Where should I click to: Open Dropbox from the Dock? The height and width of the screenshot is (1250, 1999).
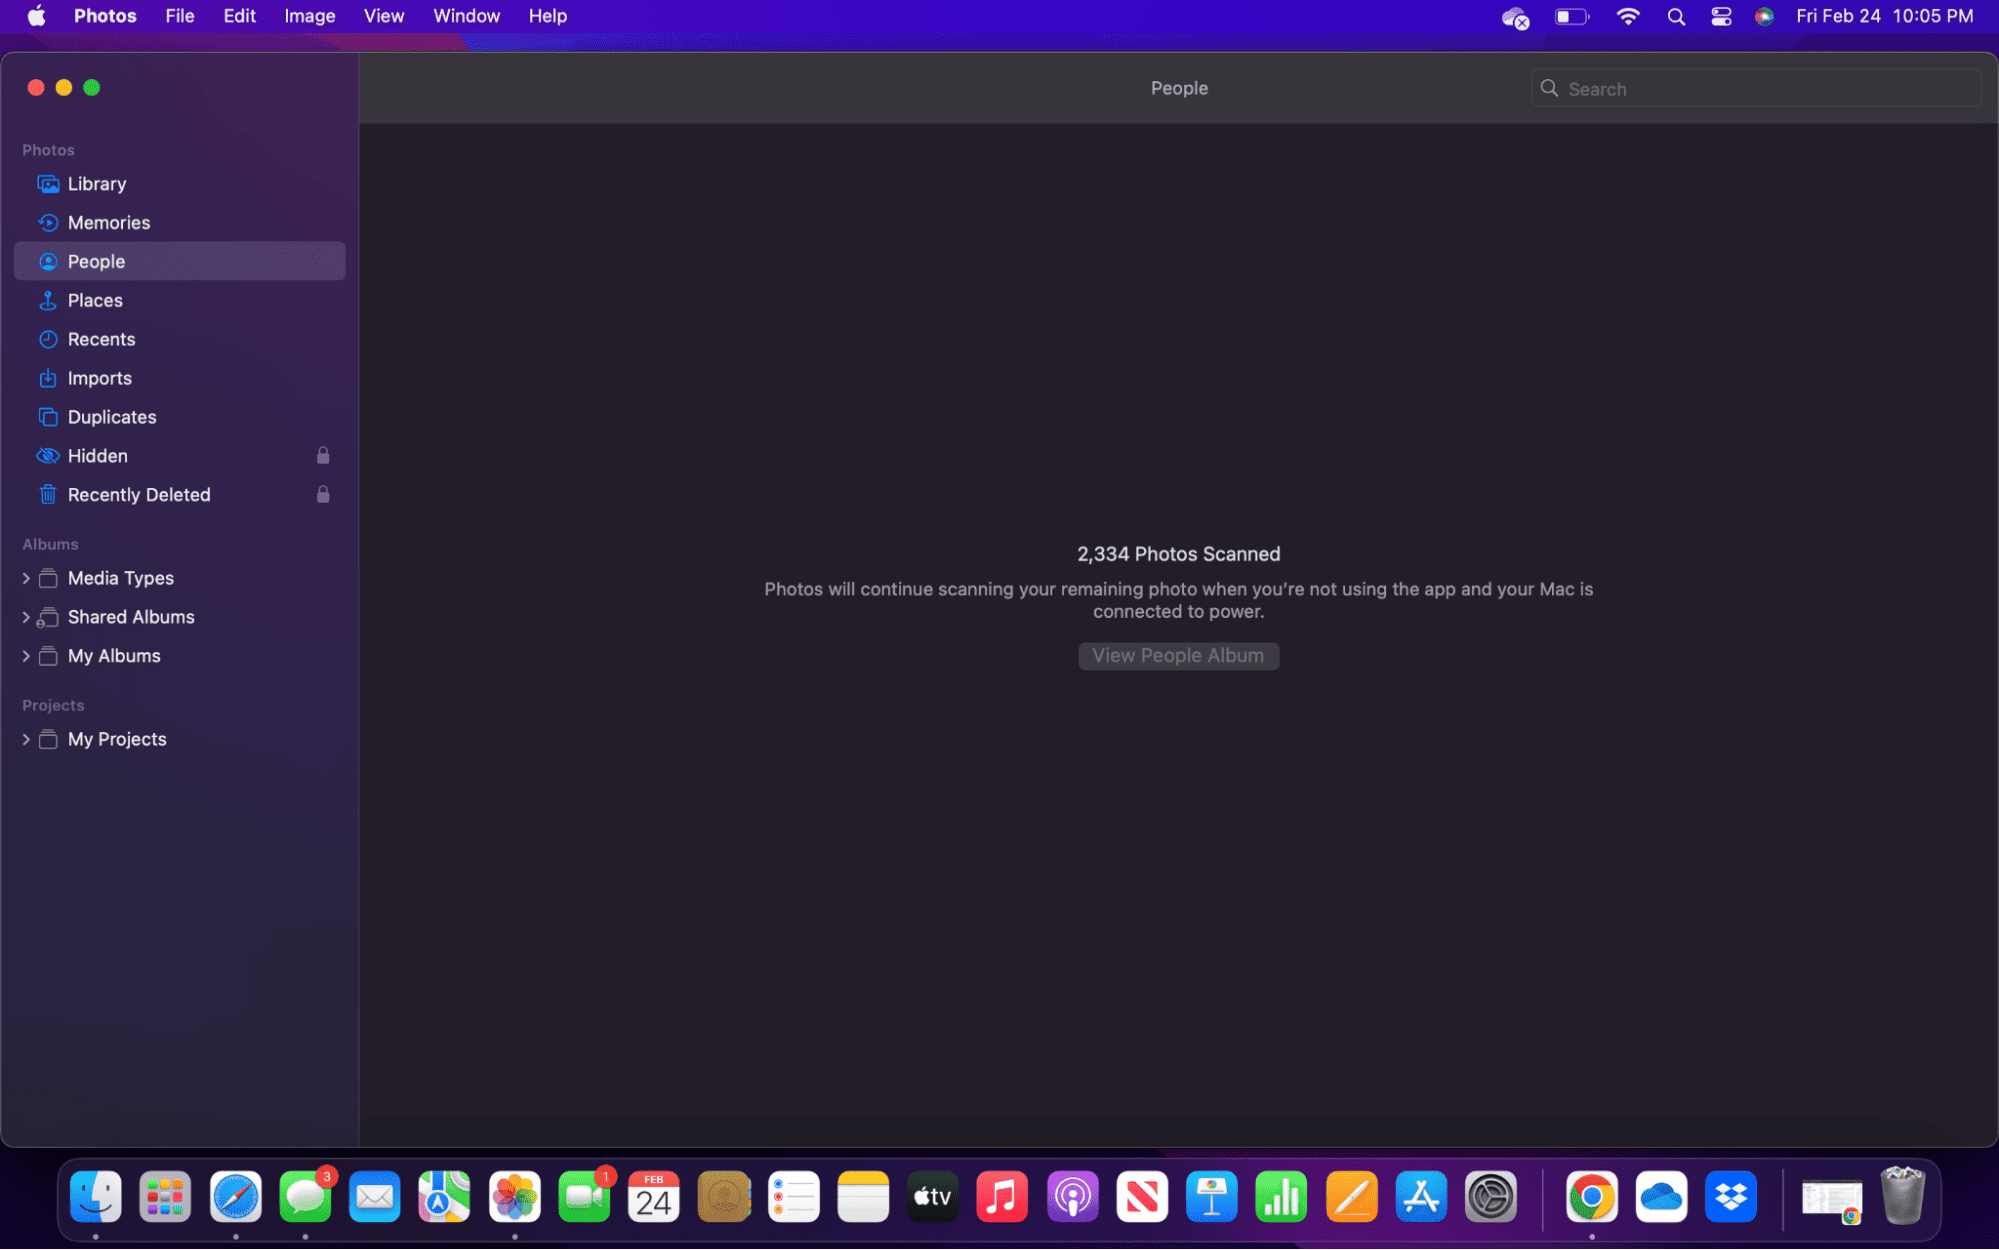pyautogui.click(x=1731, y=1197)
